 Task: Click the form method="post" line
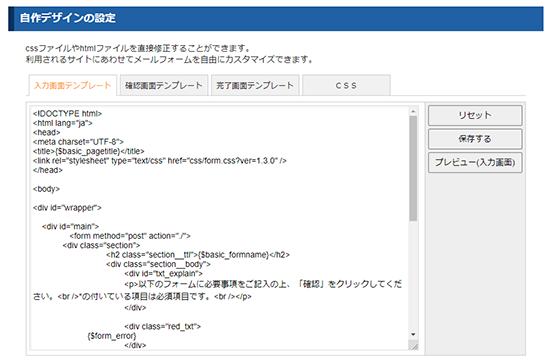(130, 236)
